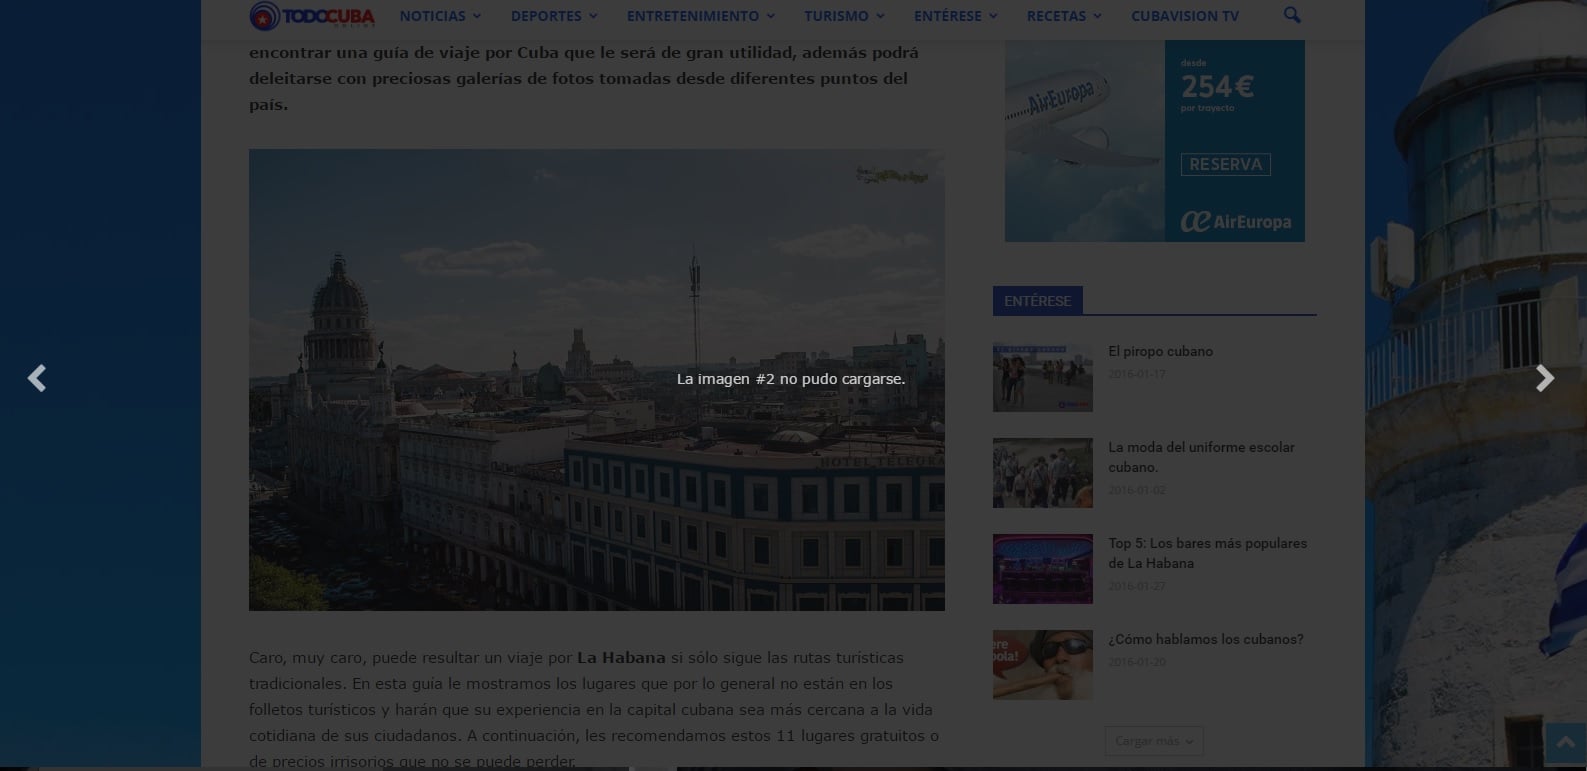Read La moda del uniforme escolar cubano
Viewport: 1587px width, 771px height.
pyautogui.click(x=1201, y=457)
